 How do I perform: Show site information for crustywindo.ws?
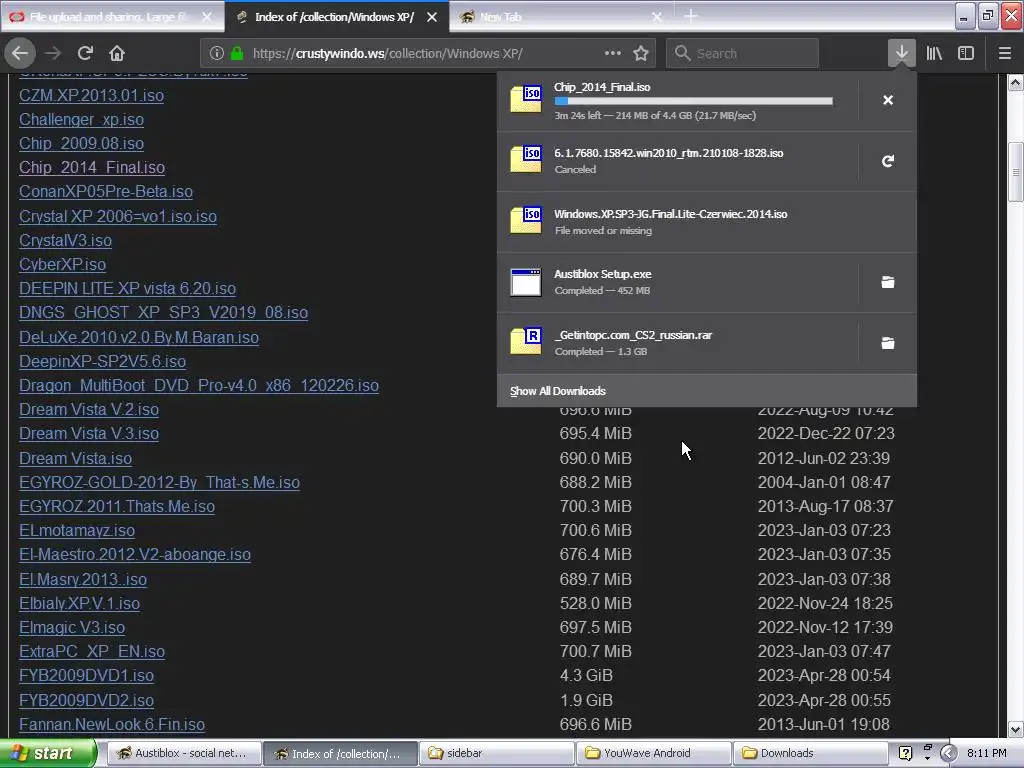[x=217, y=54]
